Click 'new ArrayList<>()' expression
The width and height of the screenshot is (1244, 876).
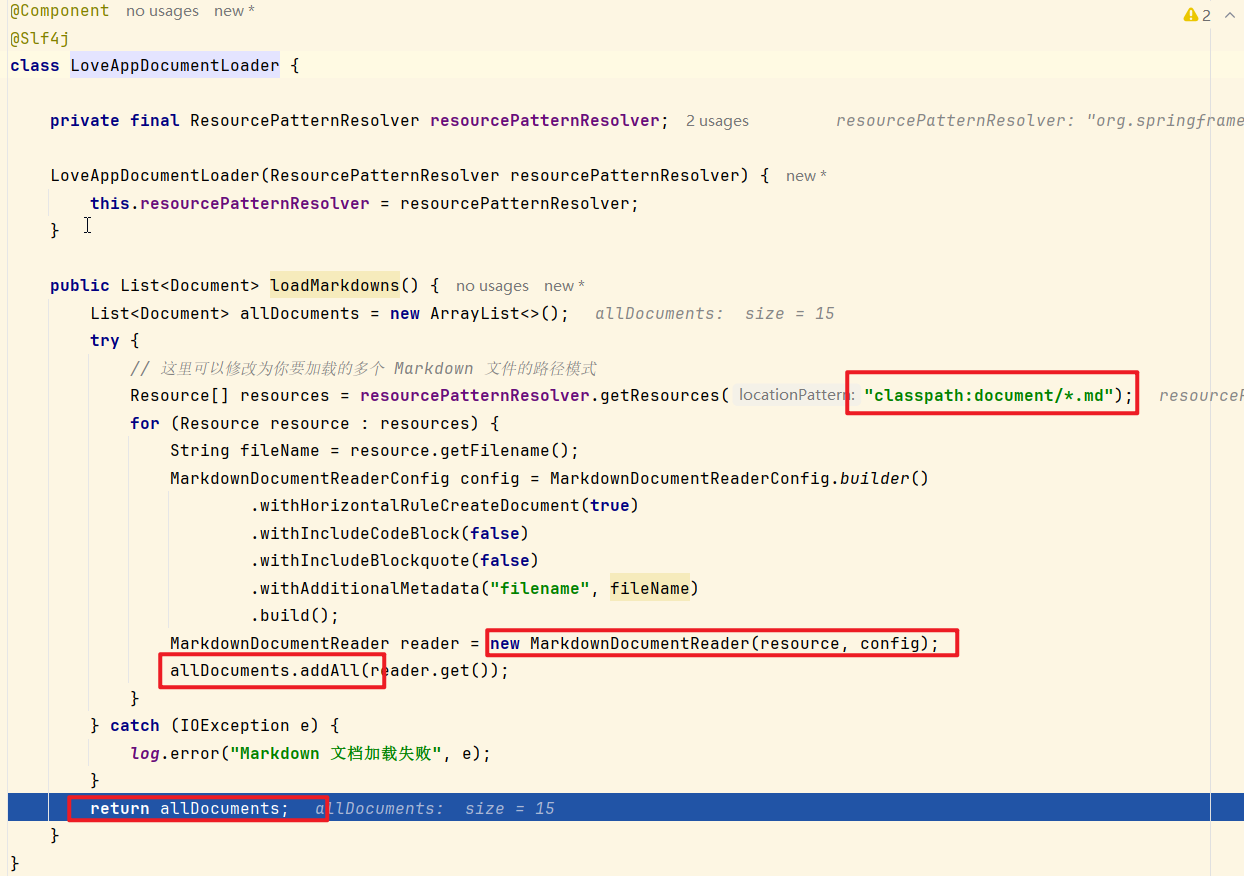(x=474, y=313)
